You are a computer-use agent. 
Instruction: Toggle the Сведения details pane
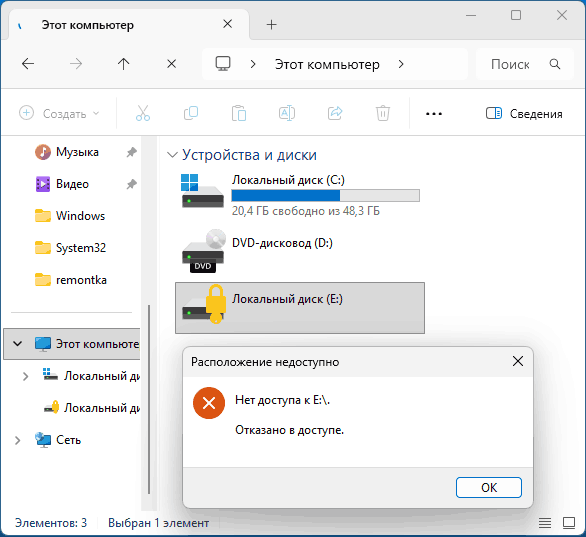point(524,114)
